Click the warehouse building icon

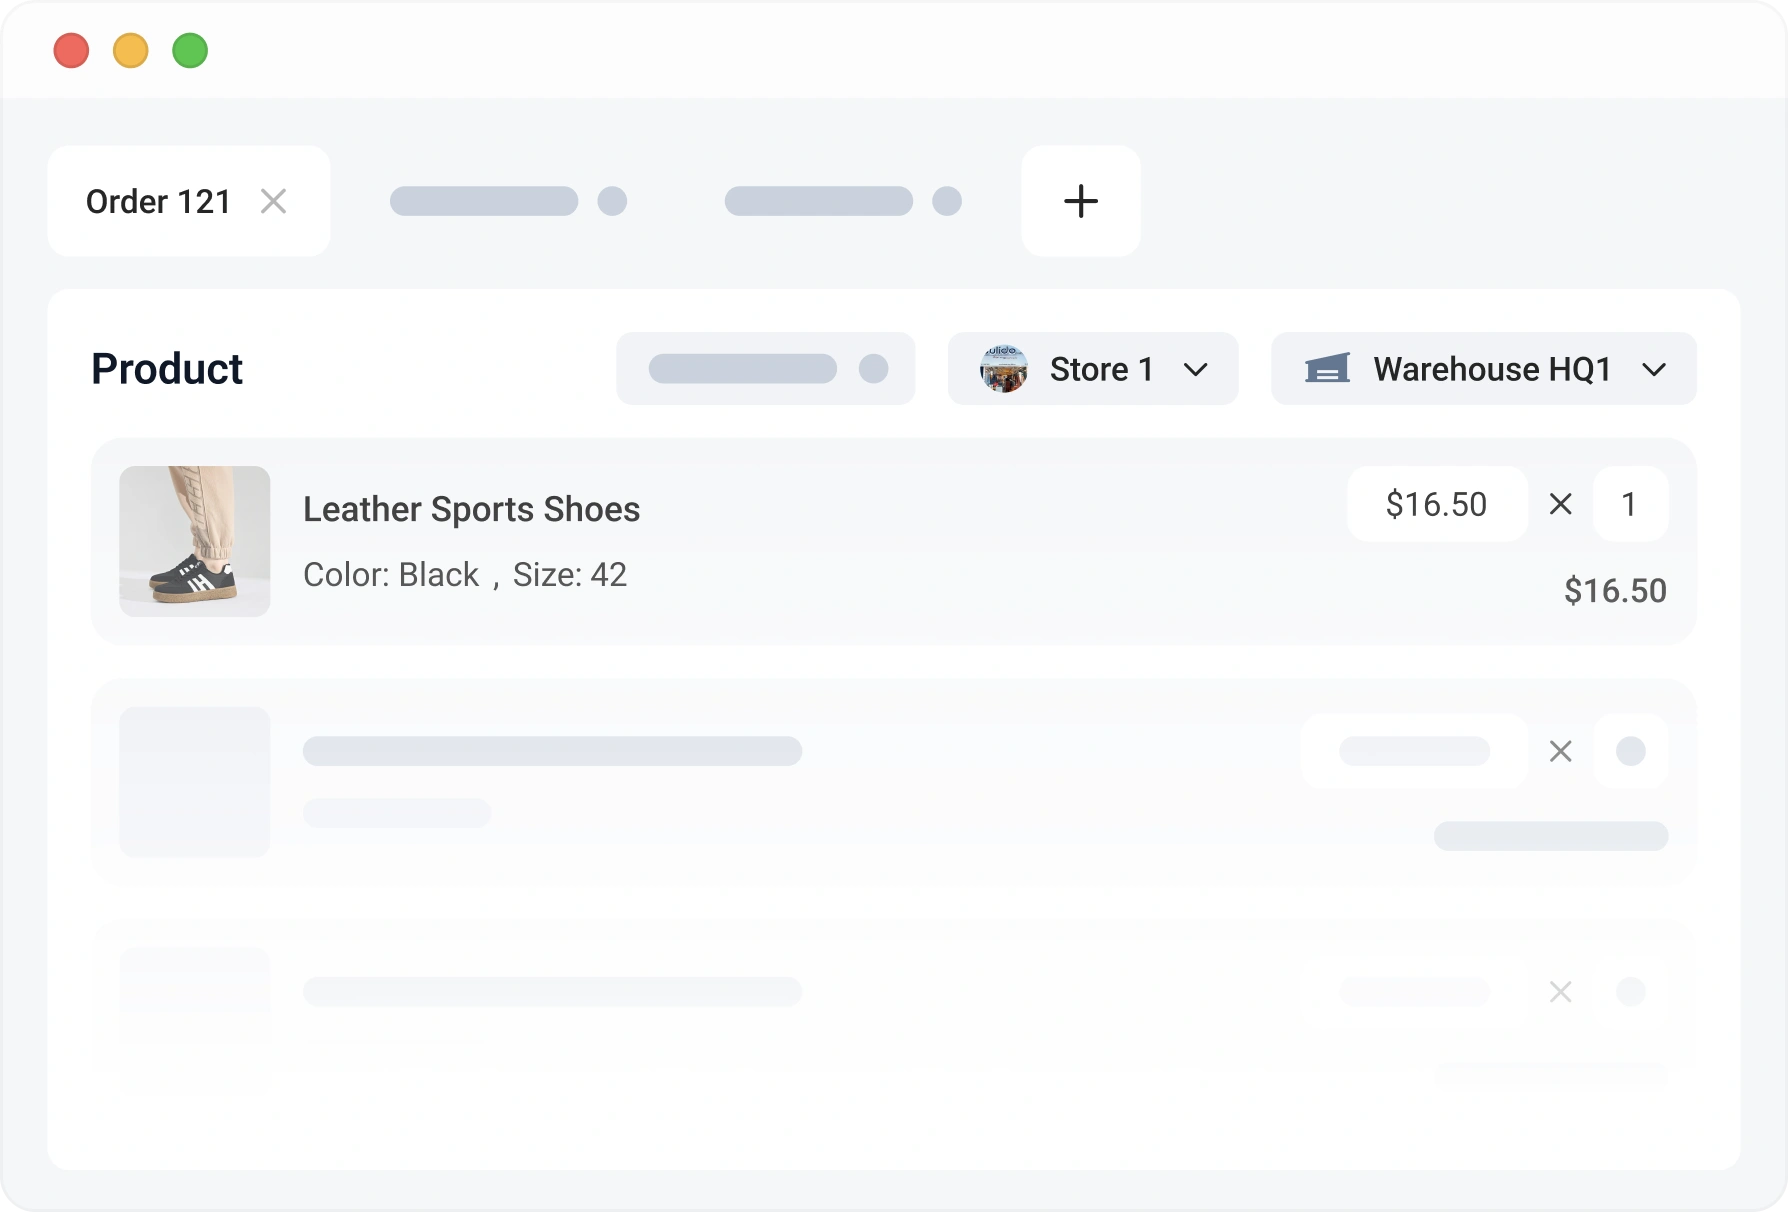coord(1327,369)
